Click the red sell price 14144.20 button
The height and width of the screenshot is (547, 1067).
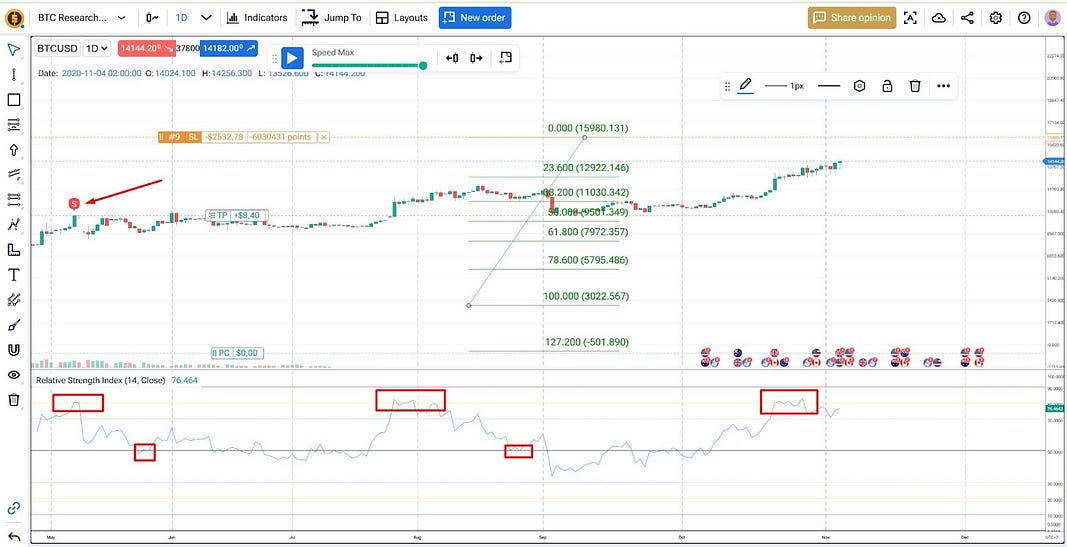146,48
